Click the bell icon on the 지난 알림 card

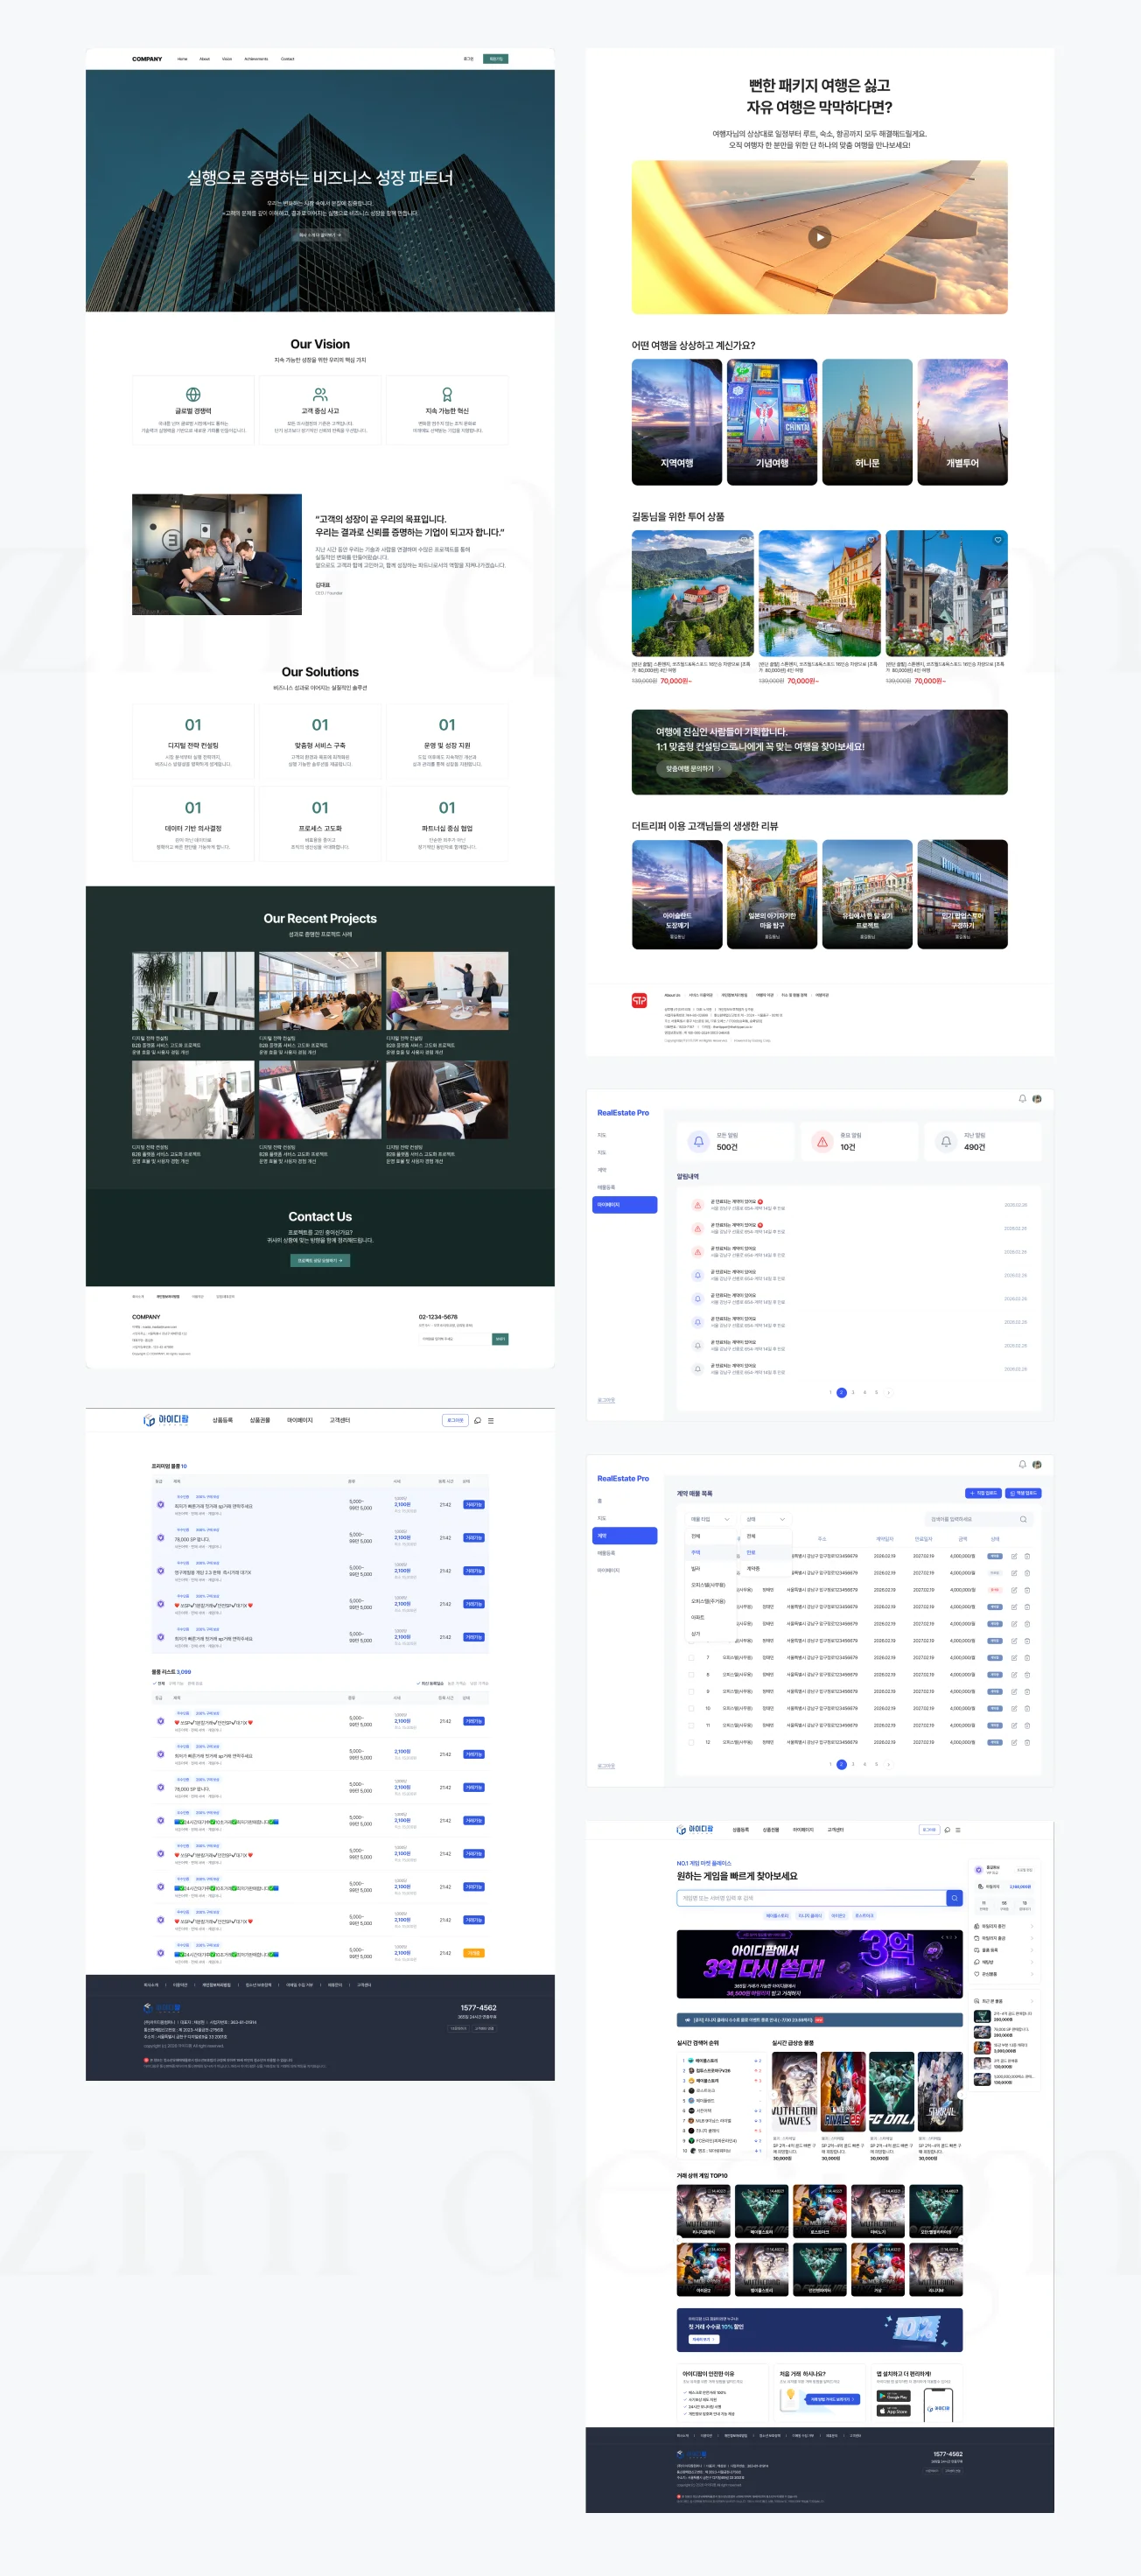946,1141
